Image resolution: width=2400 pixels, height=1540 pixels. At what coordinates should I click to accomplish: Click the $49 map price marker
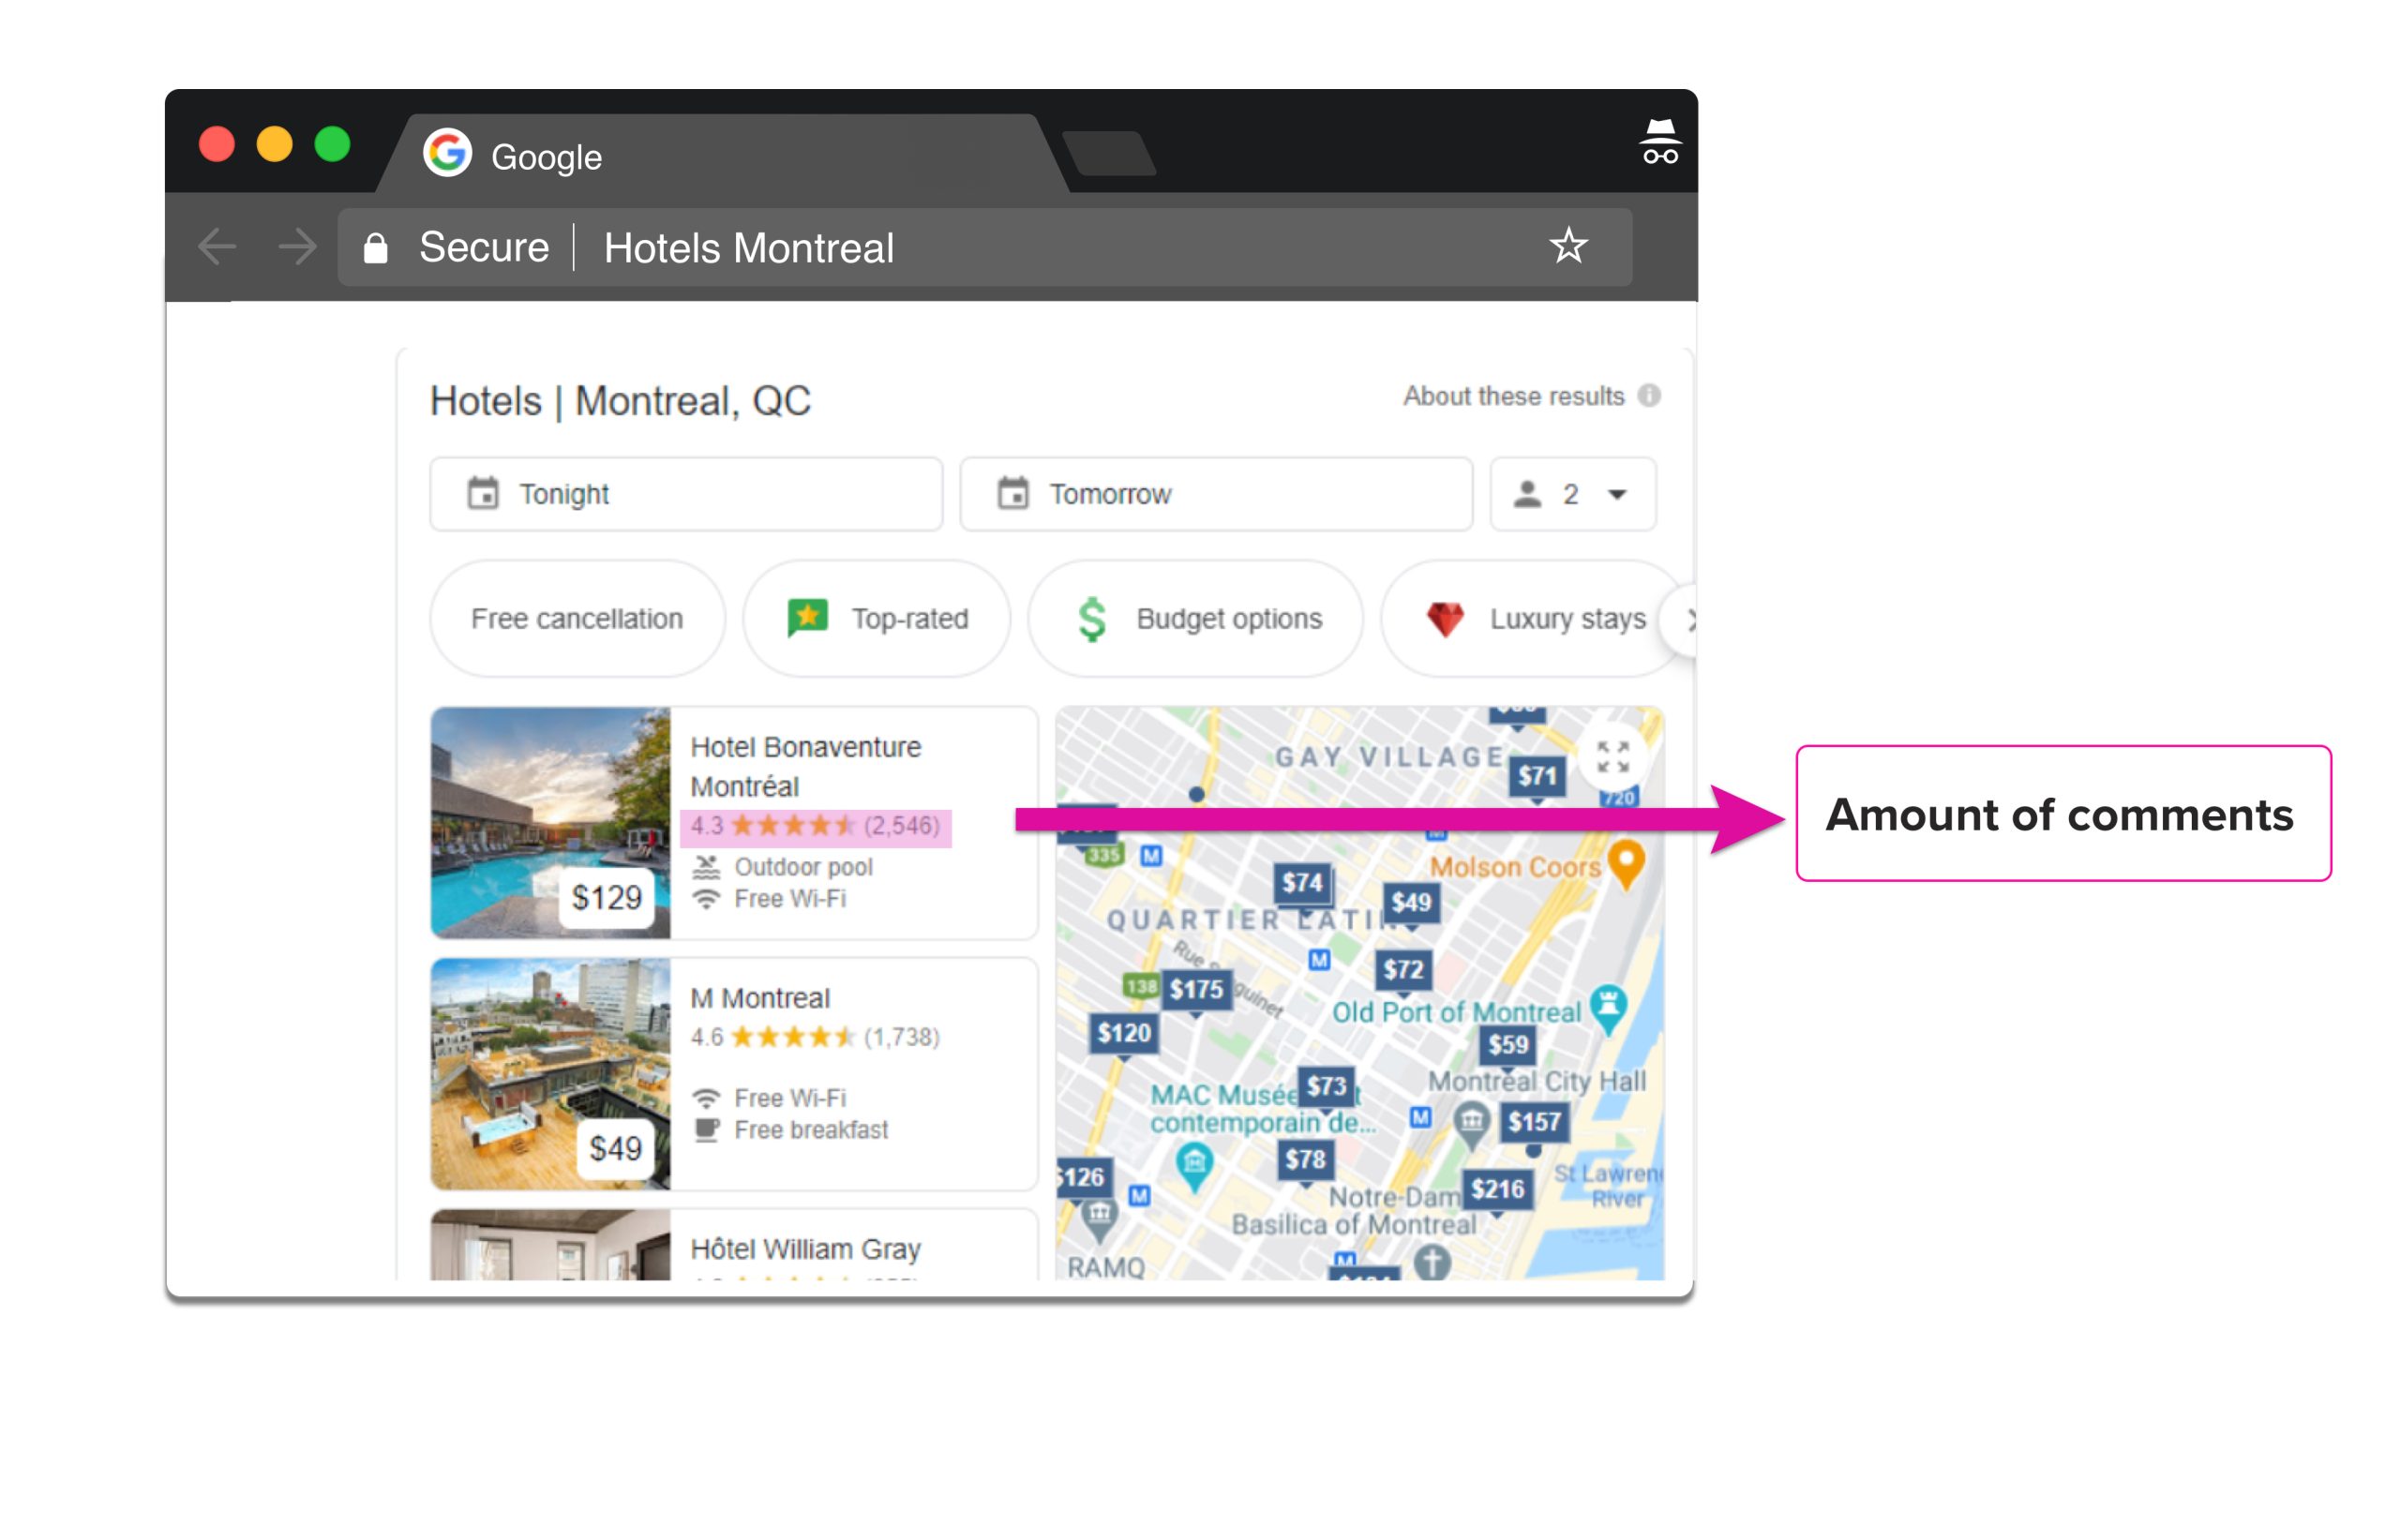[1411, 904]
